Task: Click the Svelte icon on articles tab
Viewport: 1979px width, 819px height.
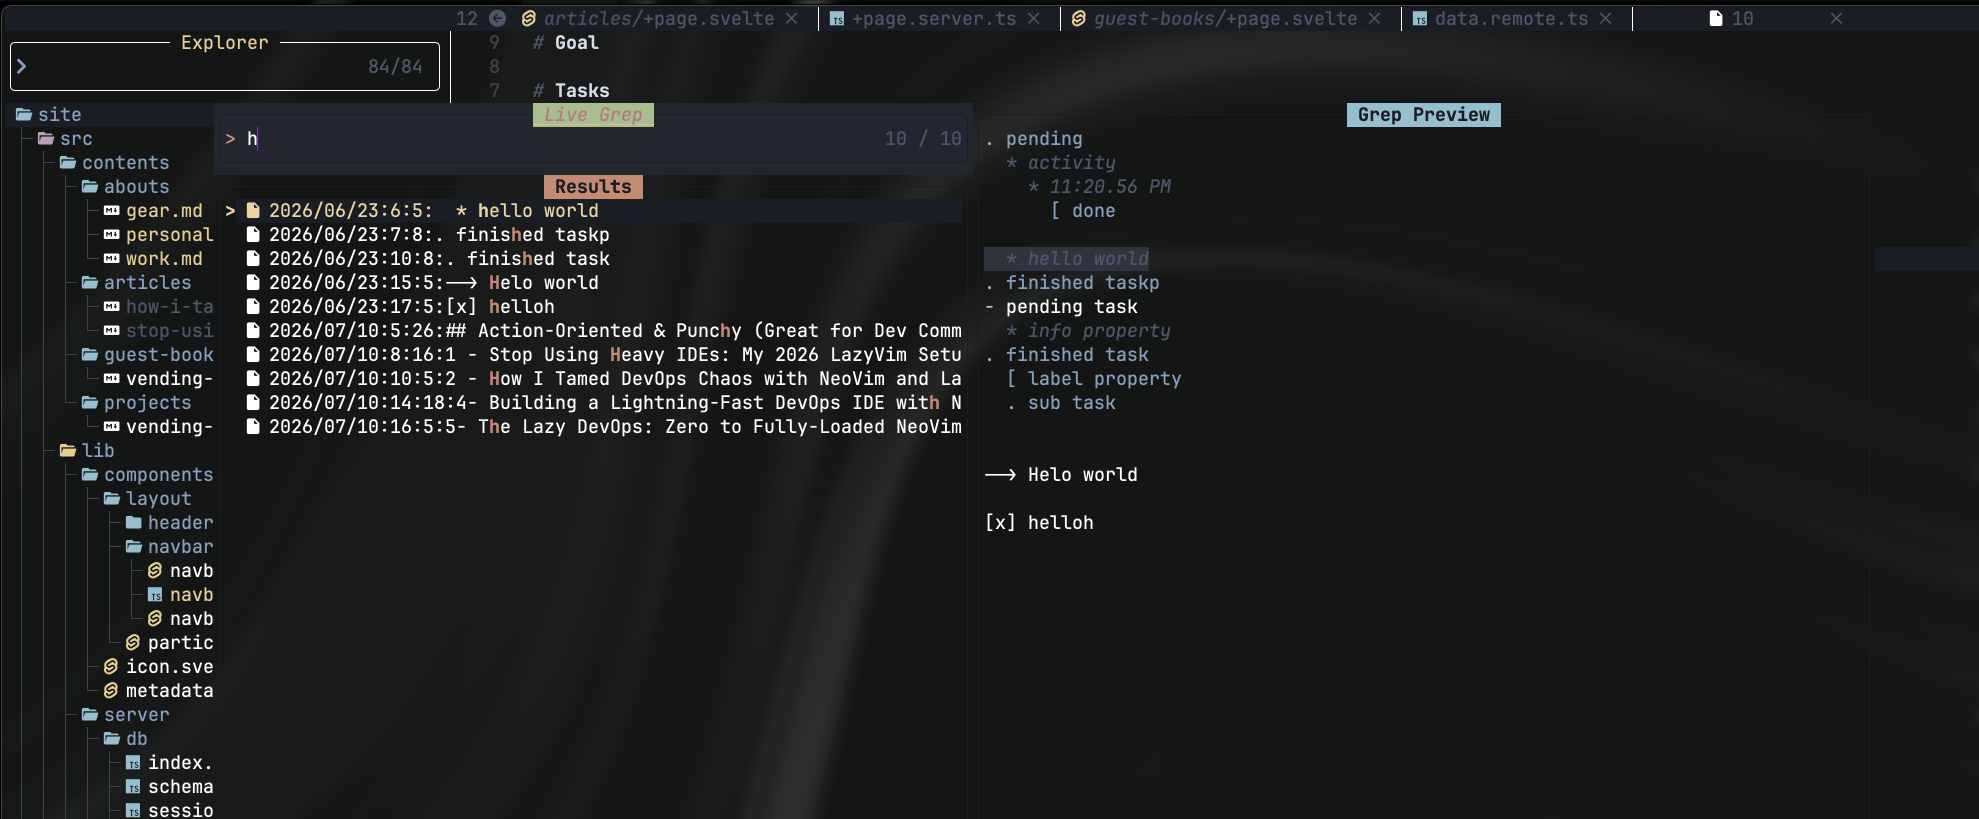Action: [529, 19]
